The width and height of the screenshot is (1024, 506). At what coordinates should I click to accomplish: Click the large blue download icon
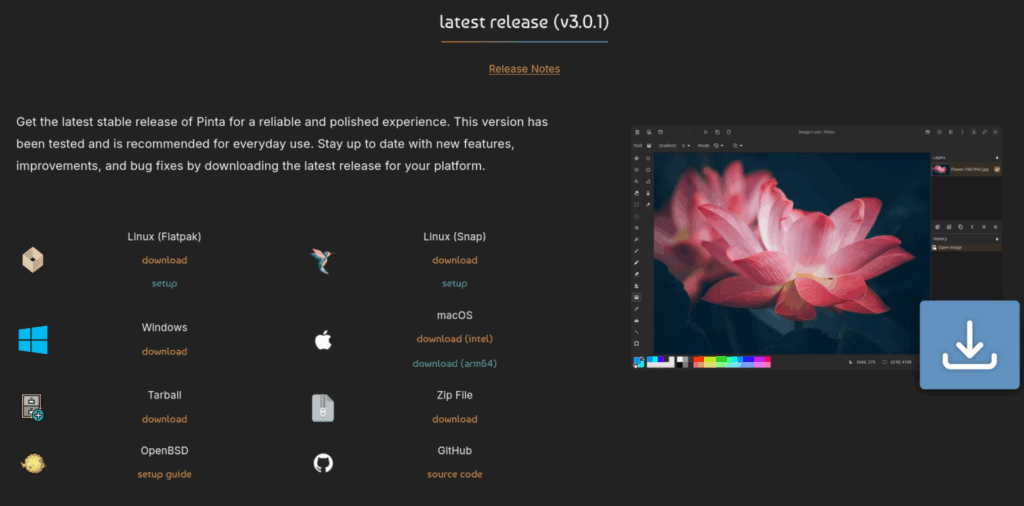(x=968, y=345)
